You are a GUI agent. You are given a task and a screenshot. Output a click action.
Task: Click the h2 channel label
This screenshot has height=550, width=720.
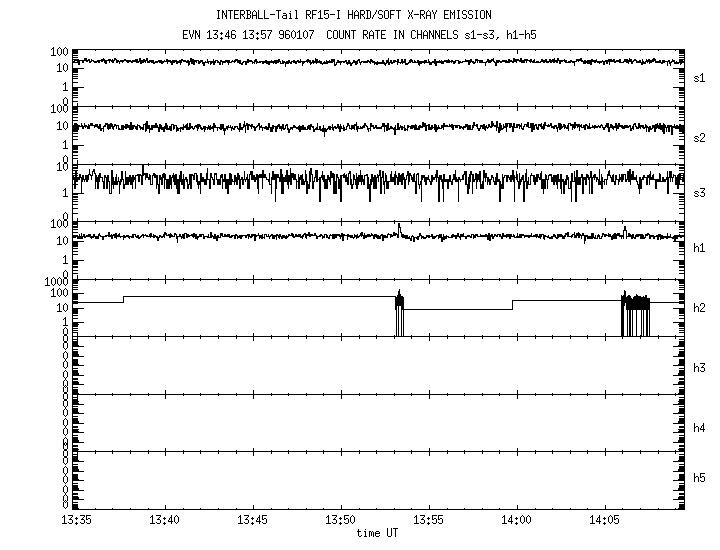pyautogui.click(x=700, y=308)
